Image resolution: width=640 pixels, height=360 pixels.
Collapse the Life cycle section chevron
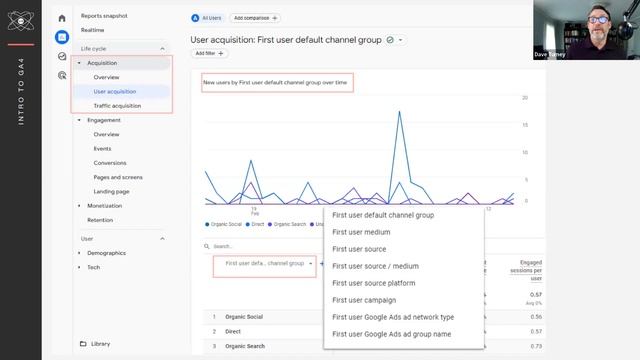(162, 49)
